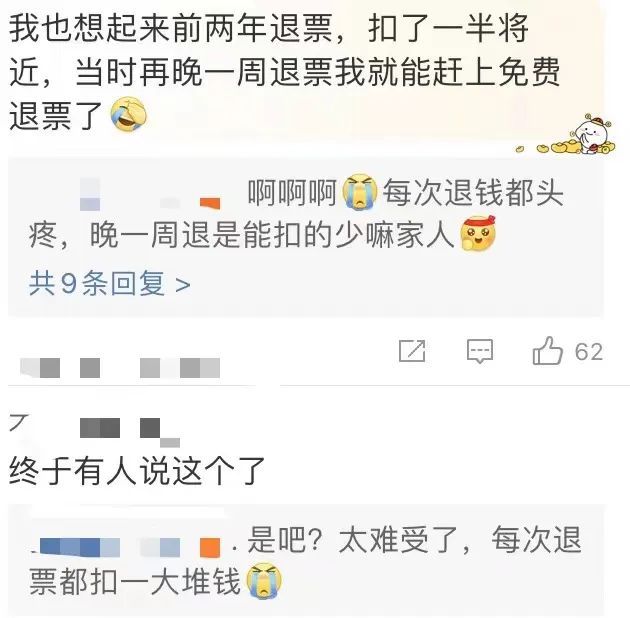This screenshot has height=618, width=630.
Task: Click the crying emoji after 一大堆钱
Action: [x=264, y=581]
